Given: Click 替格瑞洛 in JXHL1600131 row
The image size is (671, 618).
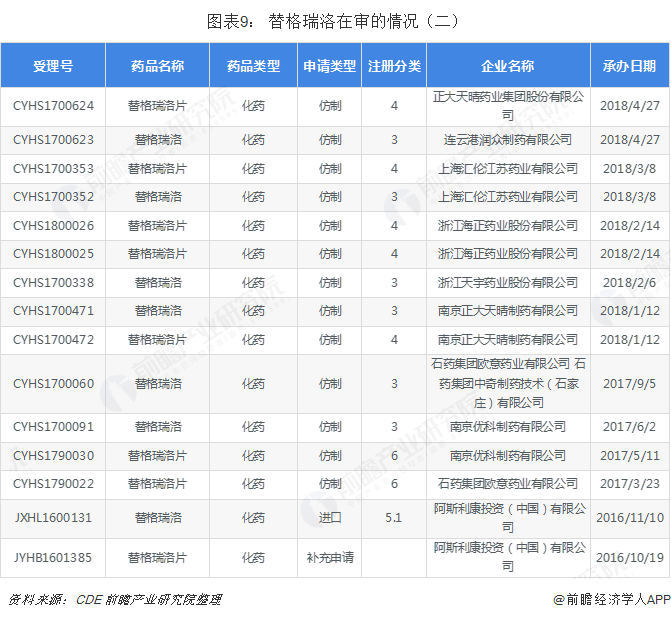Looking at the screenshot, I should pyautogui.click(x=158, y=518).
